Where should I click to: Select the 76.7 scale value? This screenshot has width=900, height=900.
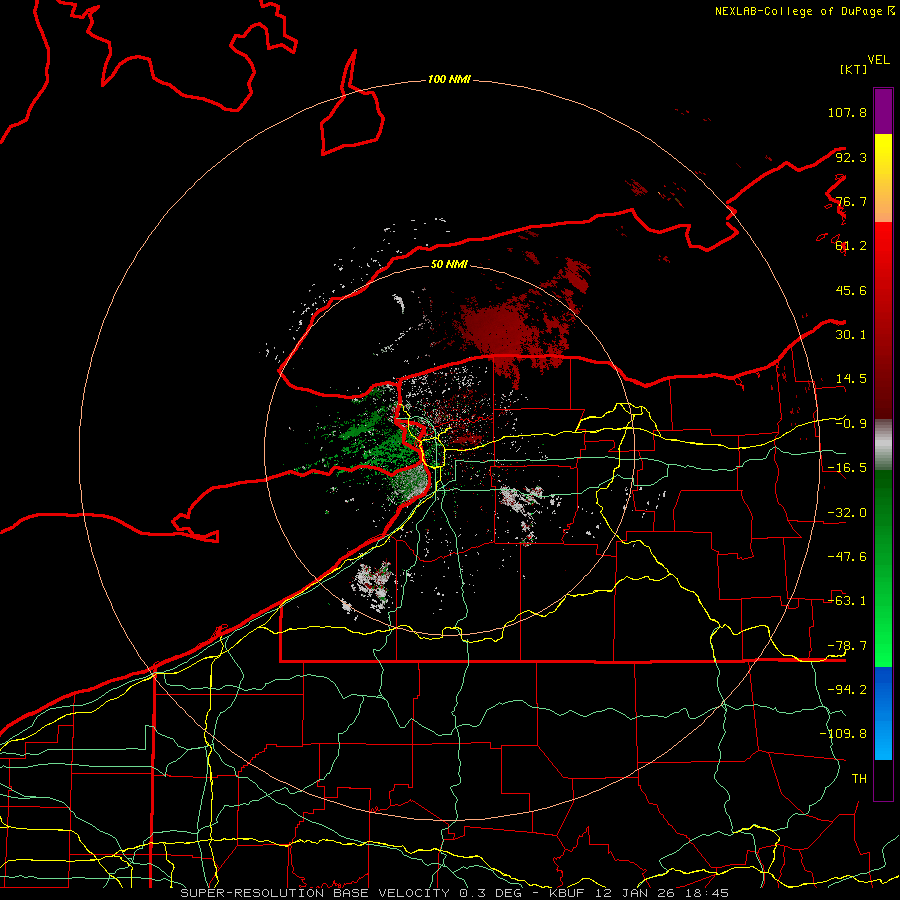pyautogui.click(x=851, y=201)
